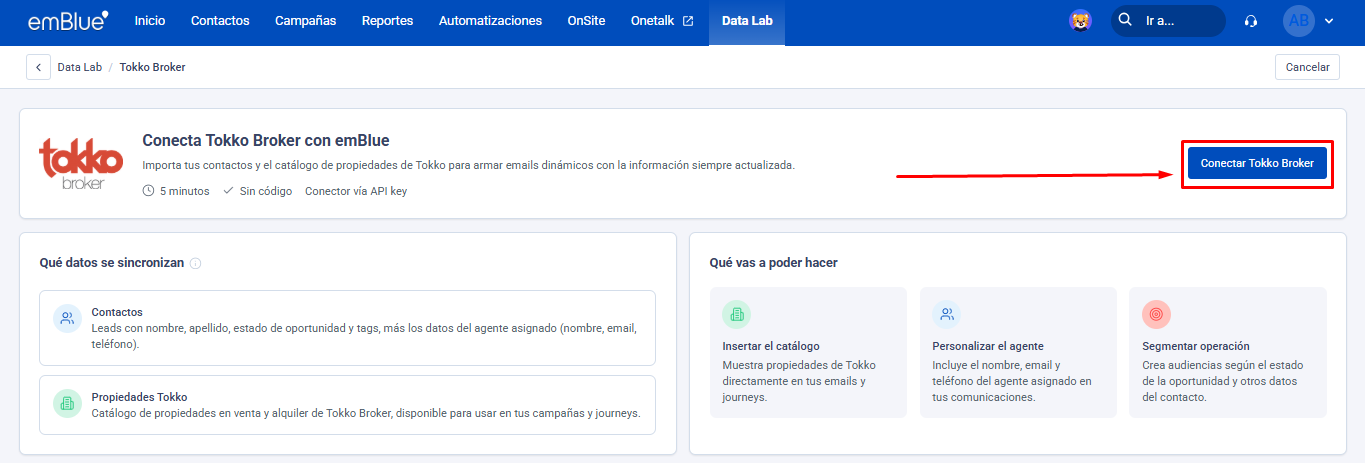Click the Propiedades Tokko data card
The width and height of the screenshot is (1365, 463).
pyautogui.click(x=347, y=405)
